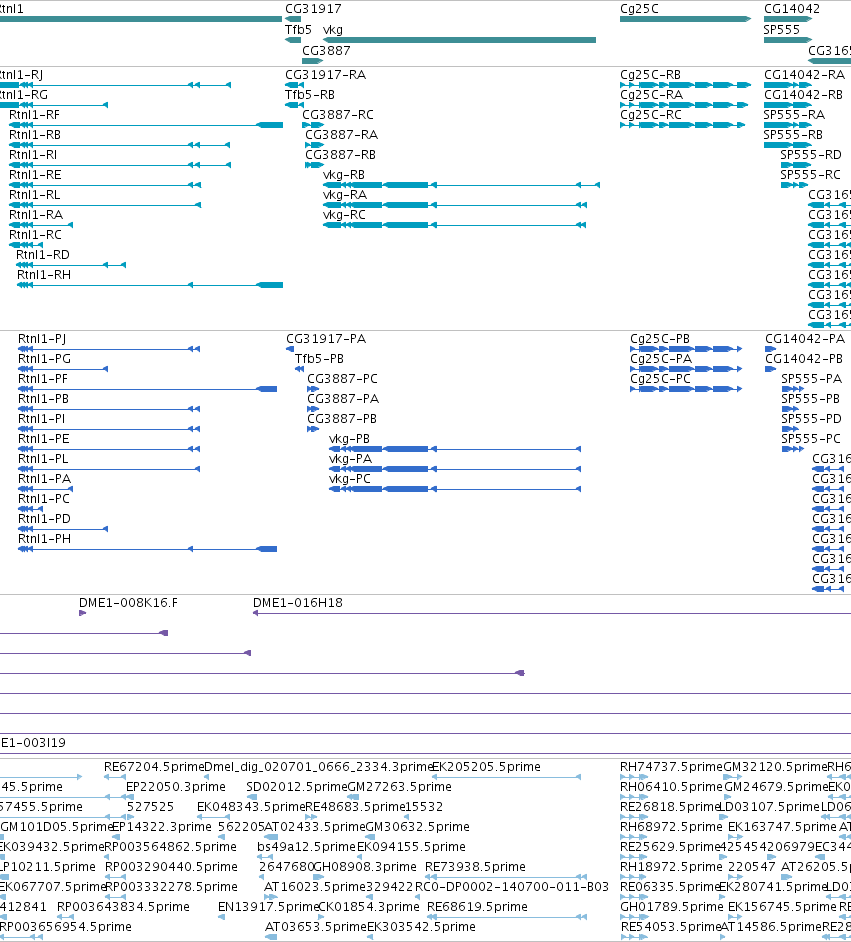This screenshot has width=851, height=942.
Task: Select transcript label Rtnl1-RF
Action: (34, 115)
